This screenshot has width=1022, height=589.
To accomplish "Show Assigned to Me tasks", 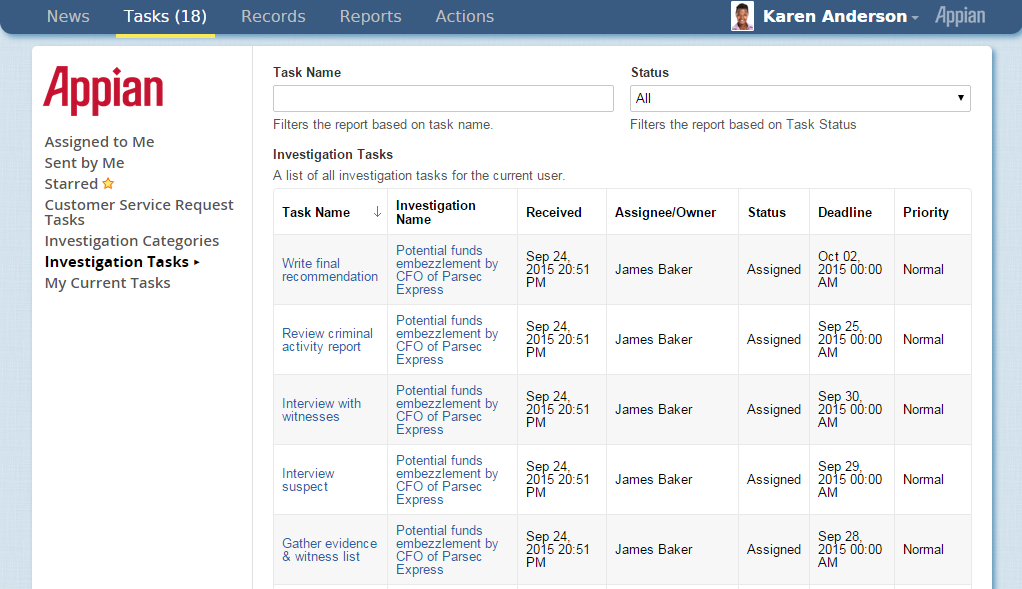I will coord(99,142).
